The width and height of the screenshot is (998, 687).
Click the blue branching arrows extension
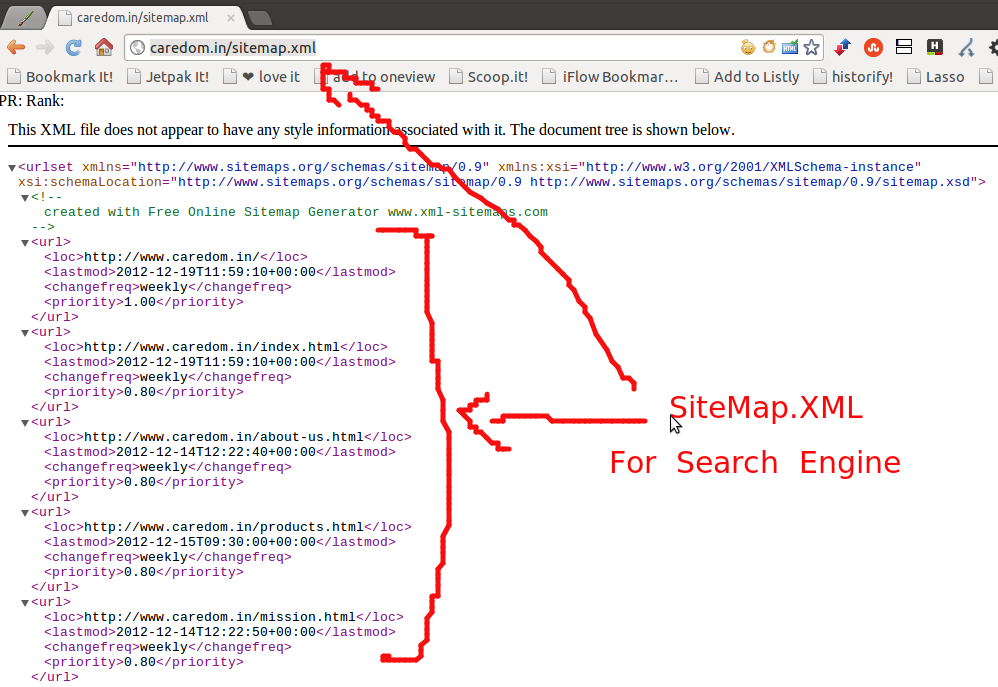(967, 47)
